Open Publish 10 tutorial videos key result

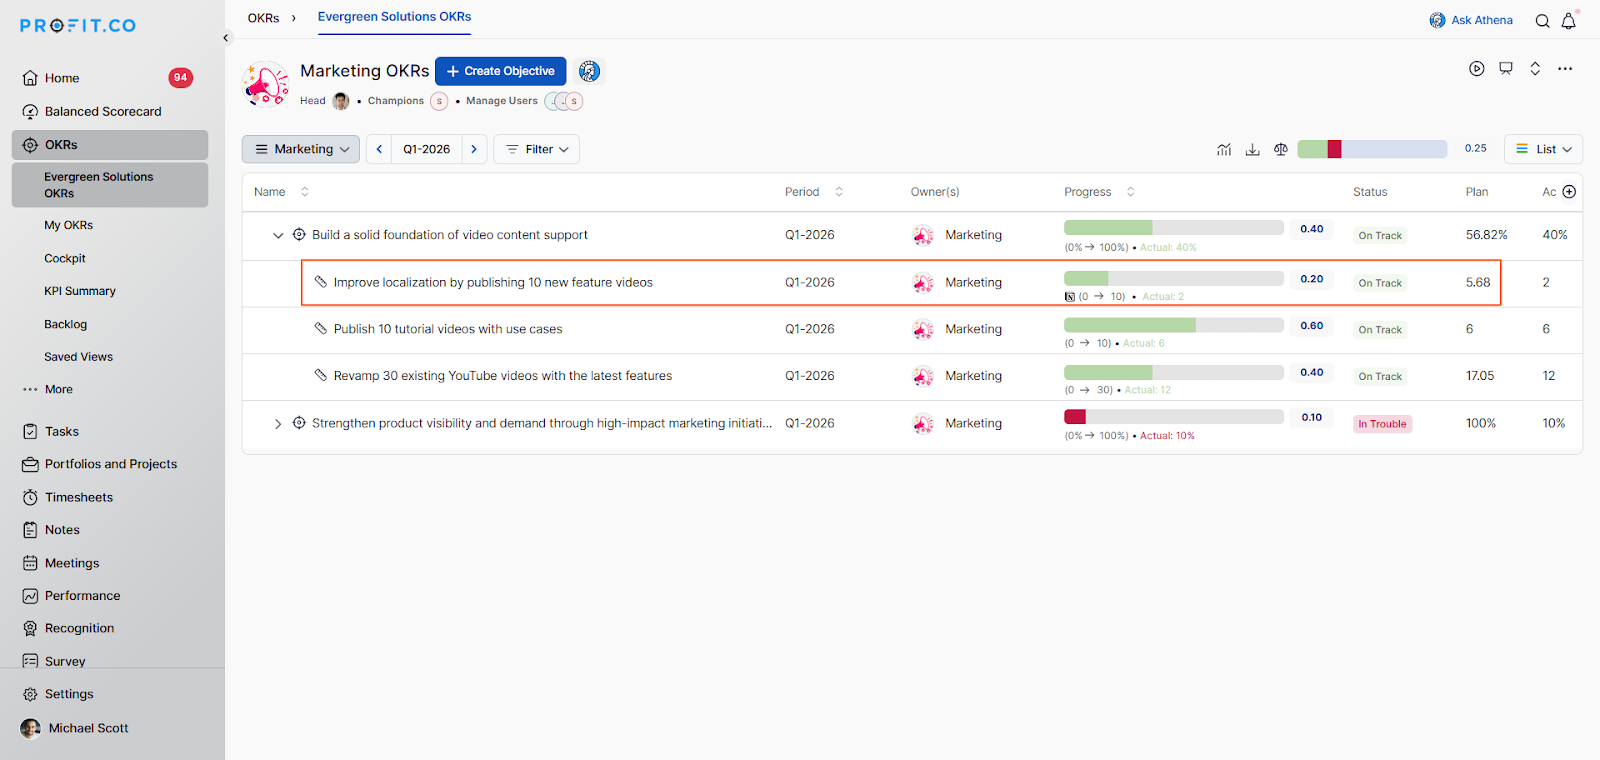(x=448, y=329)
